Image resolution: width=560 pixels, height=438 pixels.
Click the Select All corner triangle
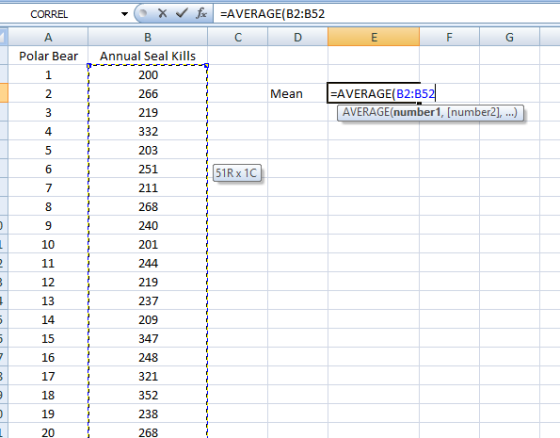(4, 37)
